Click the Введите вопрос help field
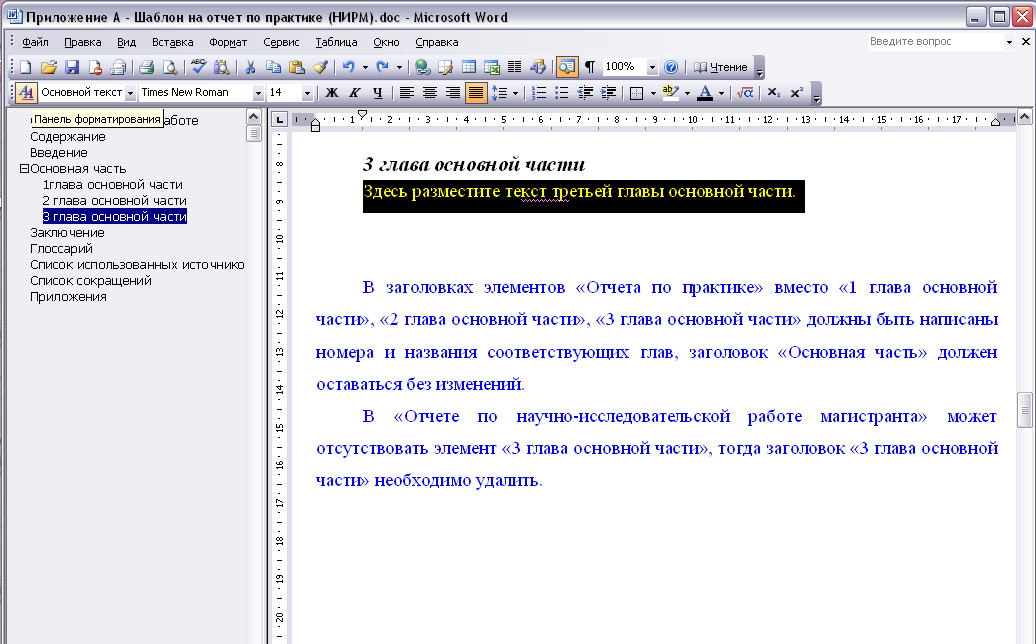This screenshot has width=1036, height=644. 936,42
